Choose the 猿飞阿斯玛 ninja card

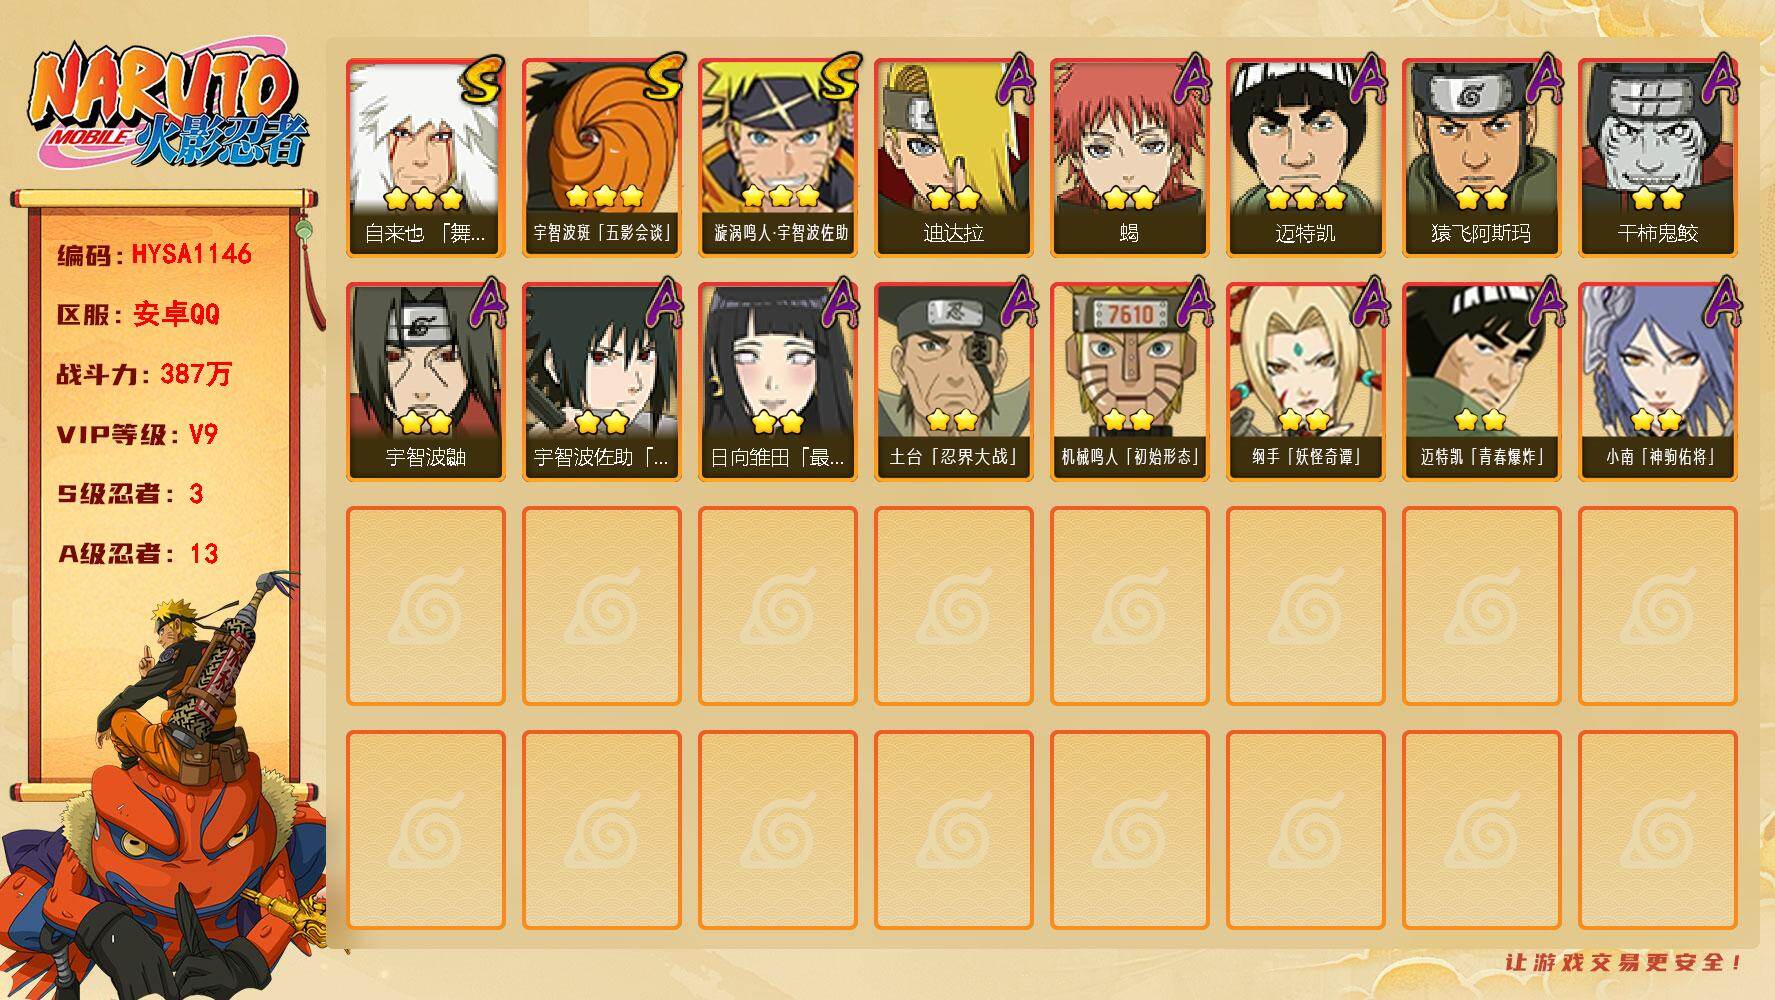1481,158
